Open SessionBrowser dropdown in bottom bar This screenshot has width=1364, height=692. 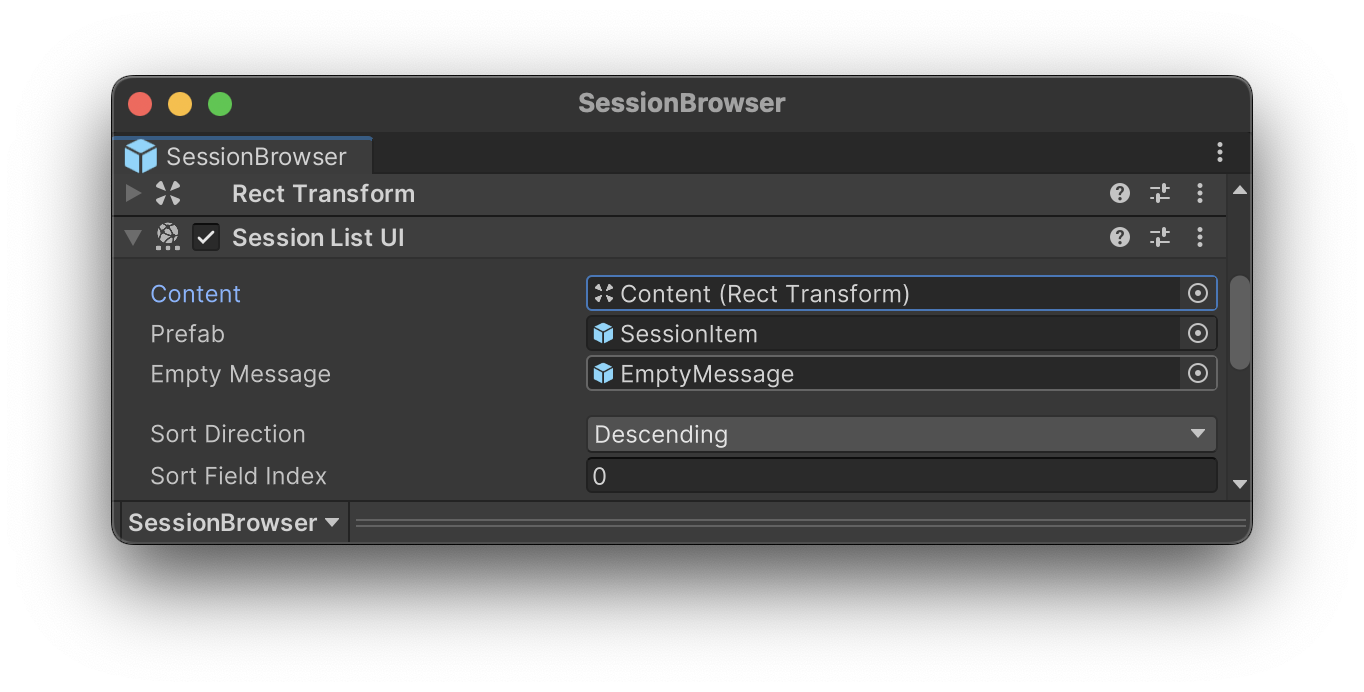234,522
